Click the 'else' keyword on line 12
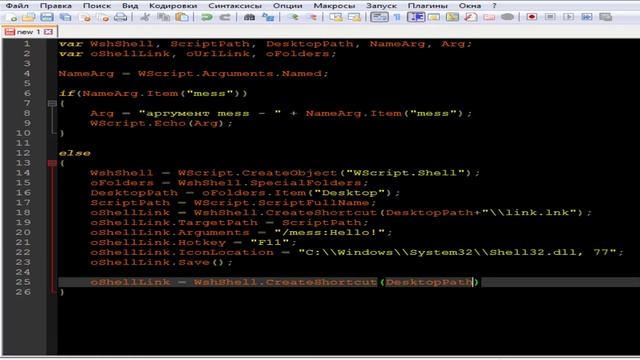 click(74, 153)
